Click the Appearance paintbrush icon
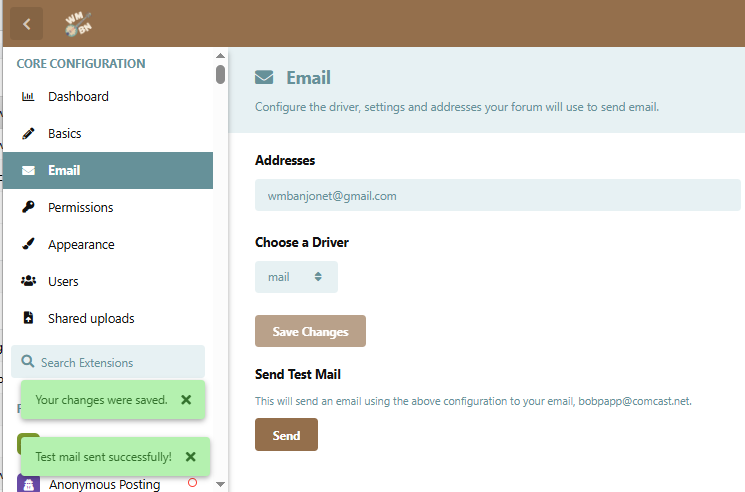Viewport: 745px width, 492px height. coord(28,245)
